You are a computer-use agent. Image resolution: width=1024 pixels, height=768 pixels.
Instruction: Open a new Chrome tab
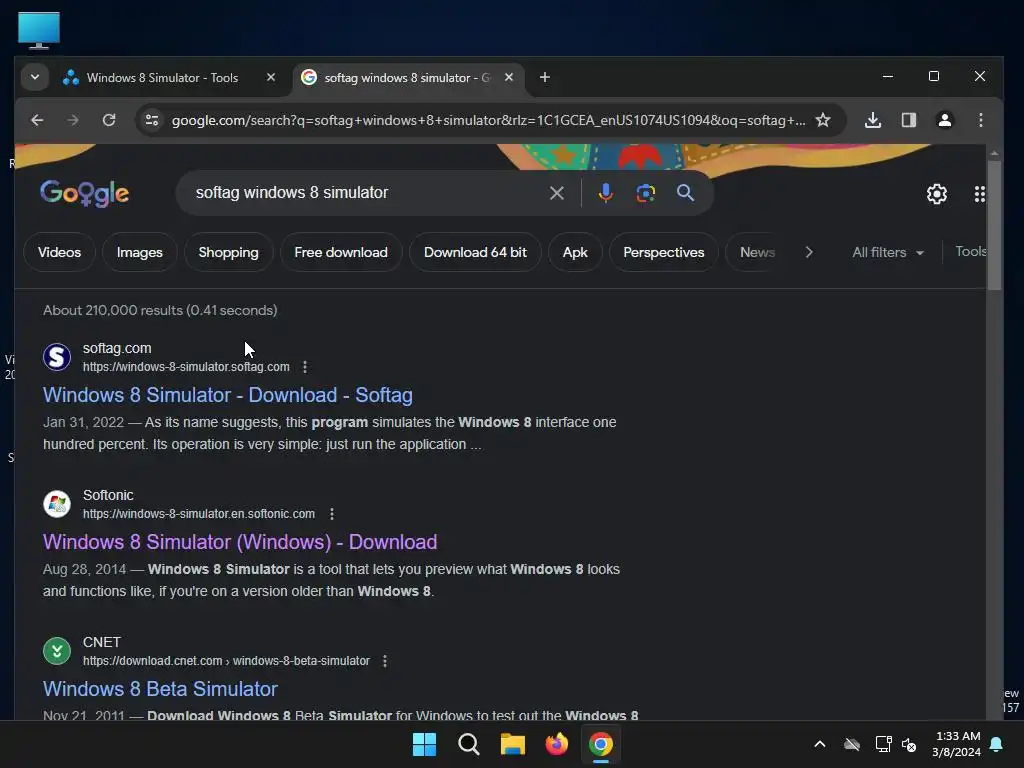pos(545,78)
